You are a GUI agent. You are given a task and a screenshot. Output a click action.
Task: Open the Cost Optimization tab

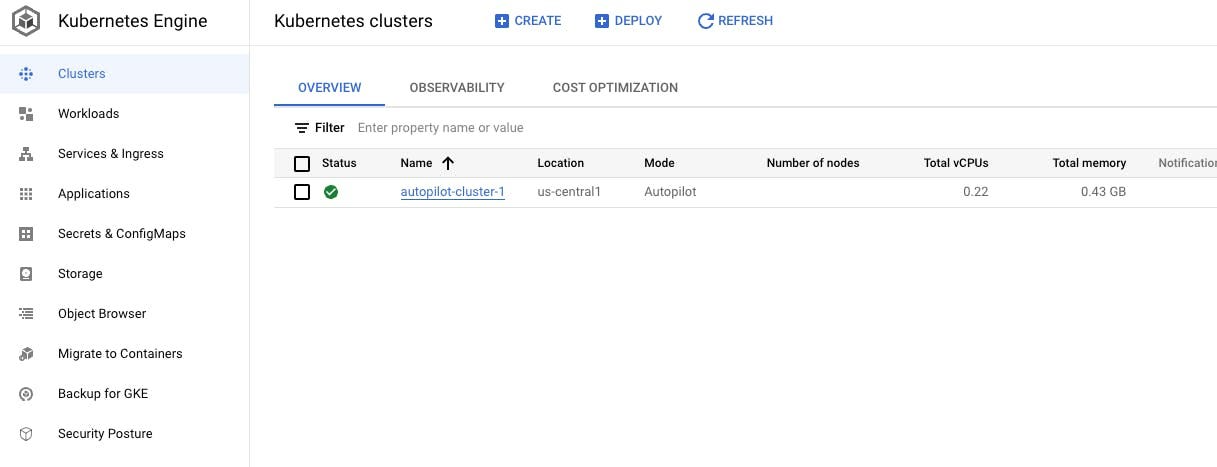tap(615, 88)
